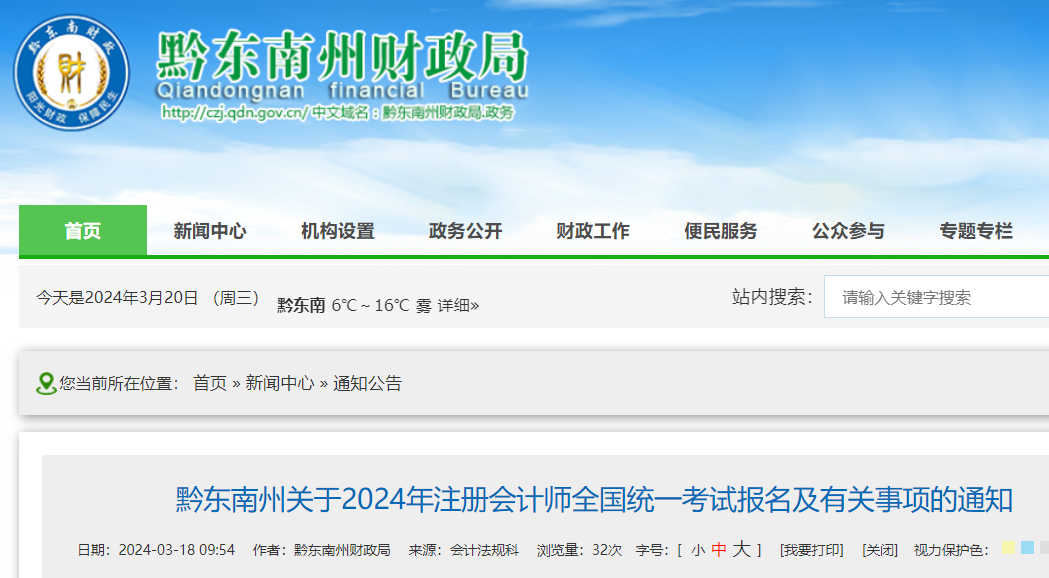Open the 首页 navigation tab
This screenshot has height=578, width=1049.
tap(83, 231)
